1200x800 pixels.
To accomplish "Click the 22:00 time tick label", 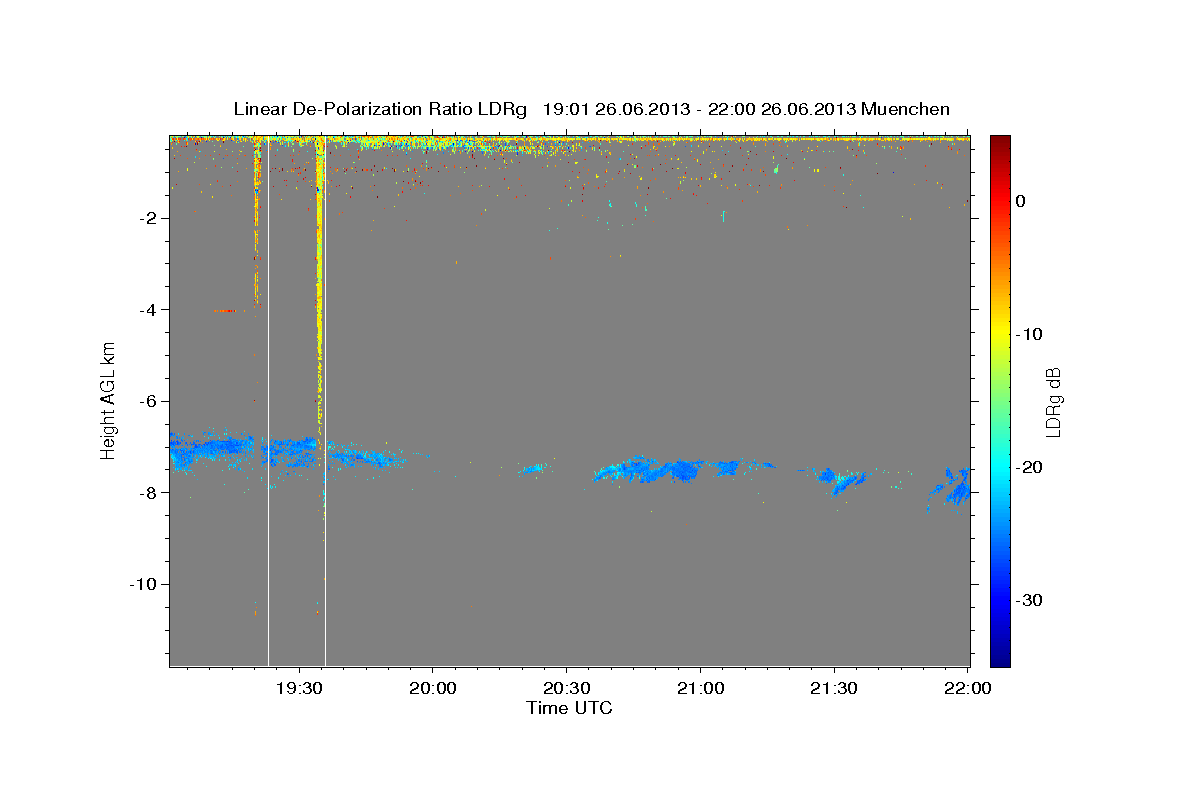I will tap(968, 688).
